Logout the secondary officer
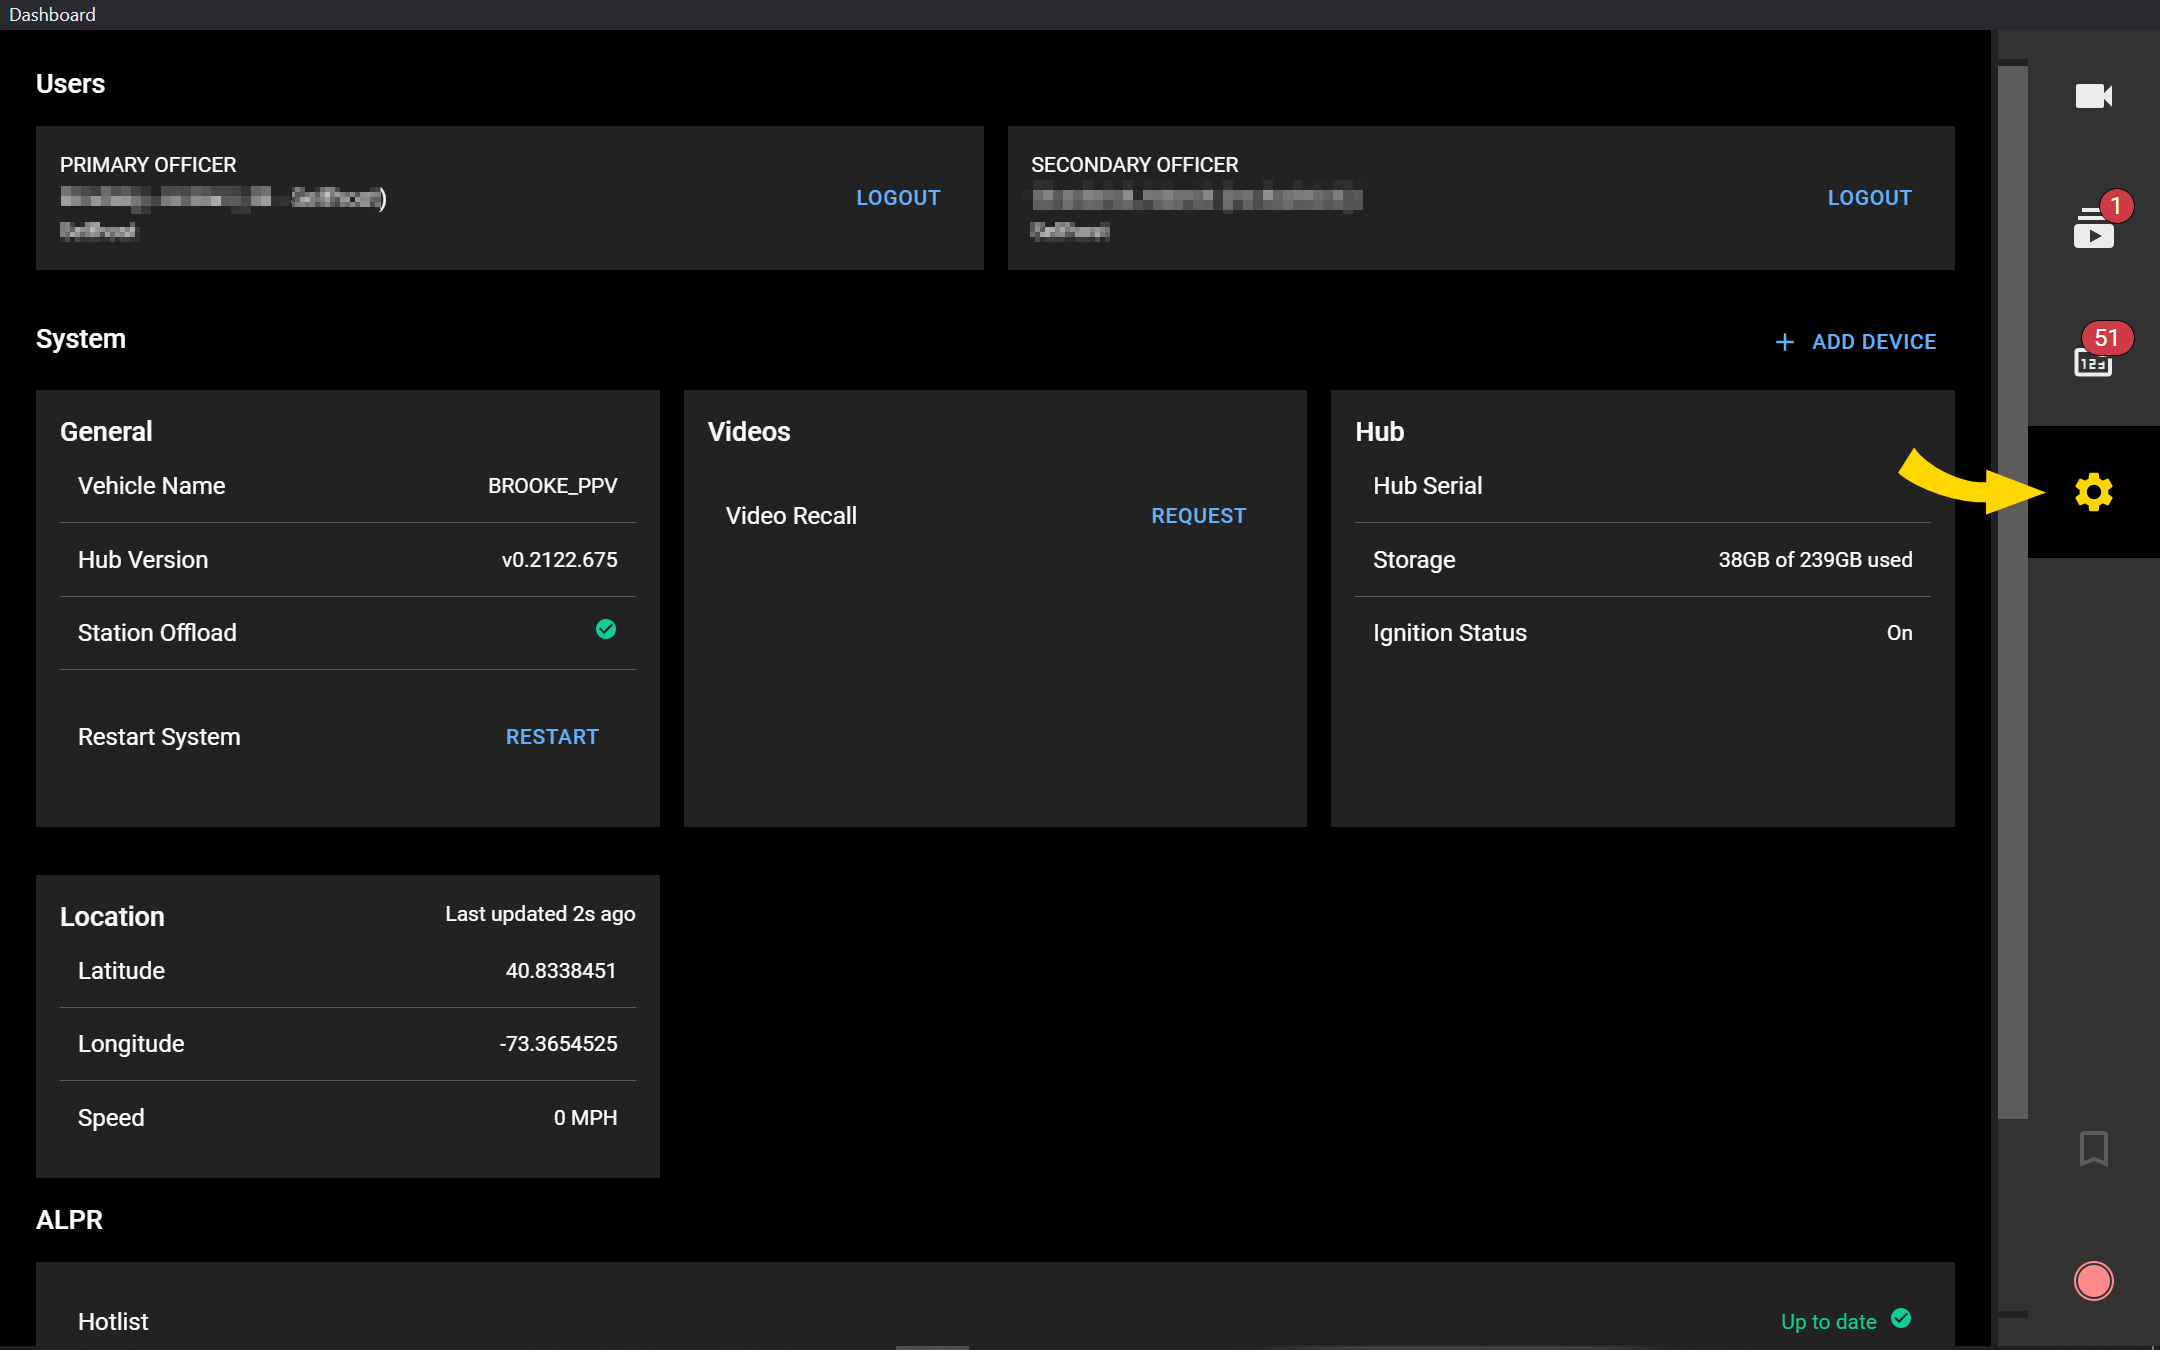The image size is (2160, 1350). 1869,197
